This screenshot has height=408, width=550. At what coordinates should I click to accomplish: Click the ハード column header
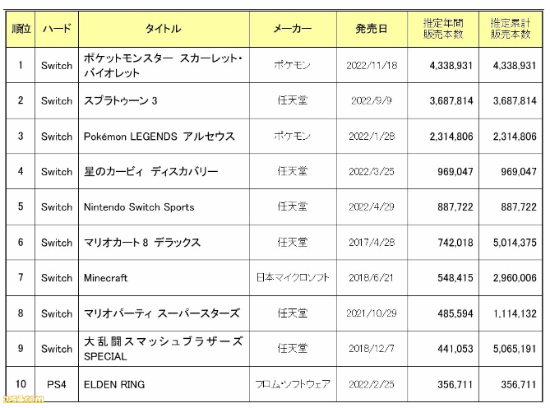pos(57,29)
